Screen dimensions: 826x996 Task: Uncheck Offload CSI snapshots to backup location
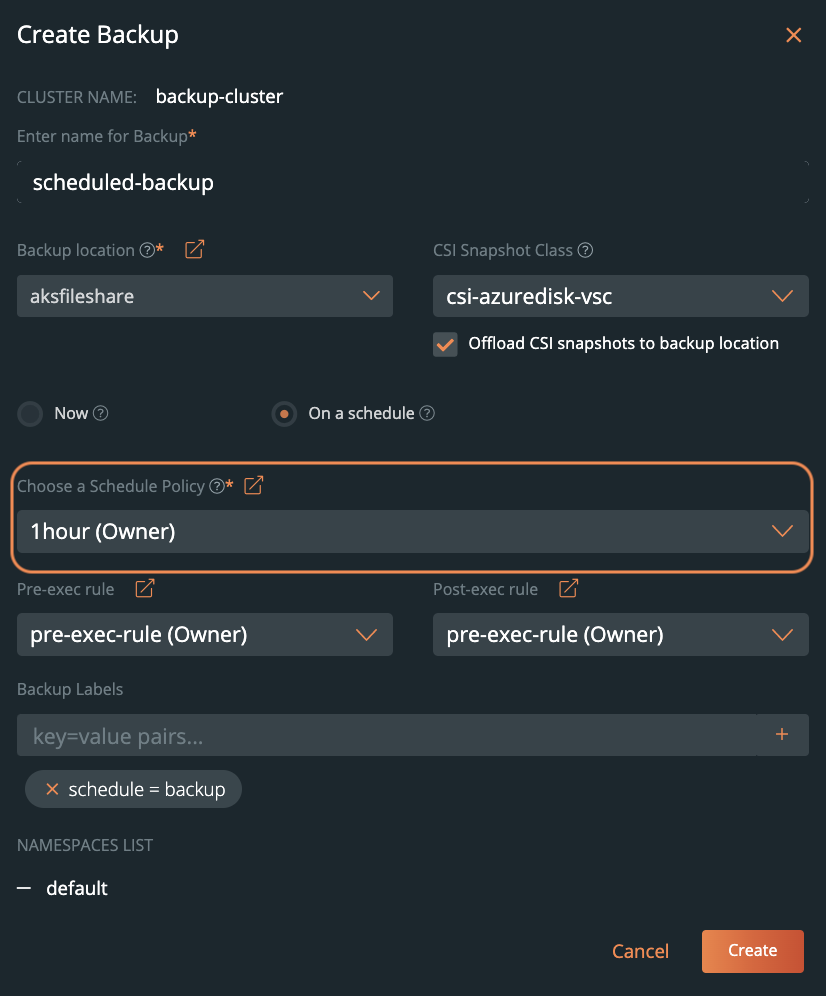pyautogui.click(x=445, y=344)
